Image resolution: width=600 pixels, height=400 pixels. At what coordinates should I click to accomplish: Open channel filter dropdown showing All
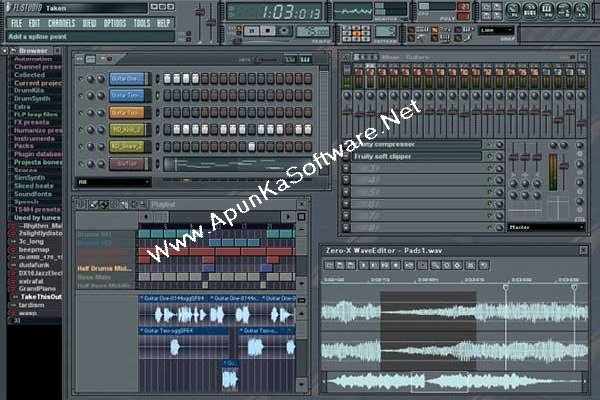[114, 182]
